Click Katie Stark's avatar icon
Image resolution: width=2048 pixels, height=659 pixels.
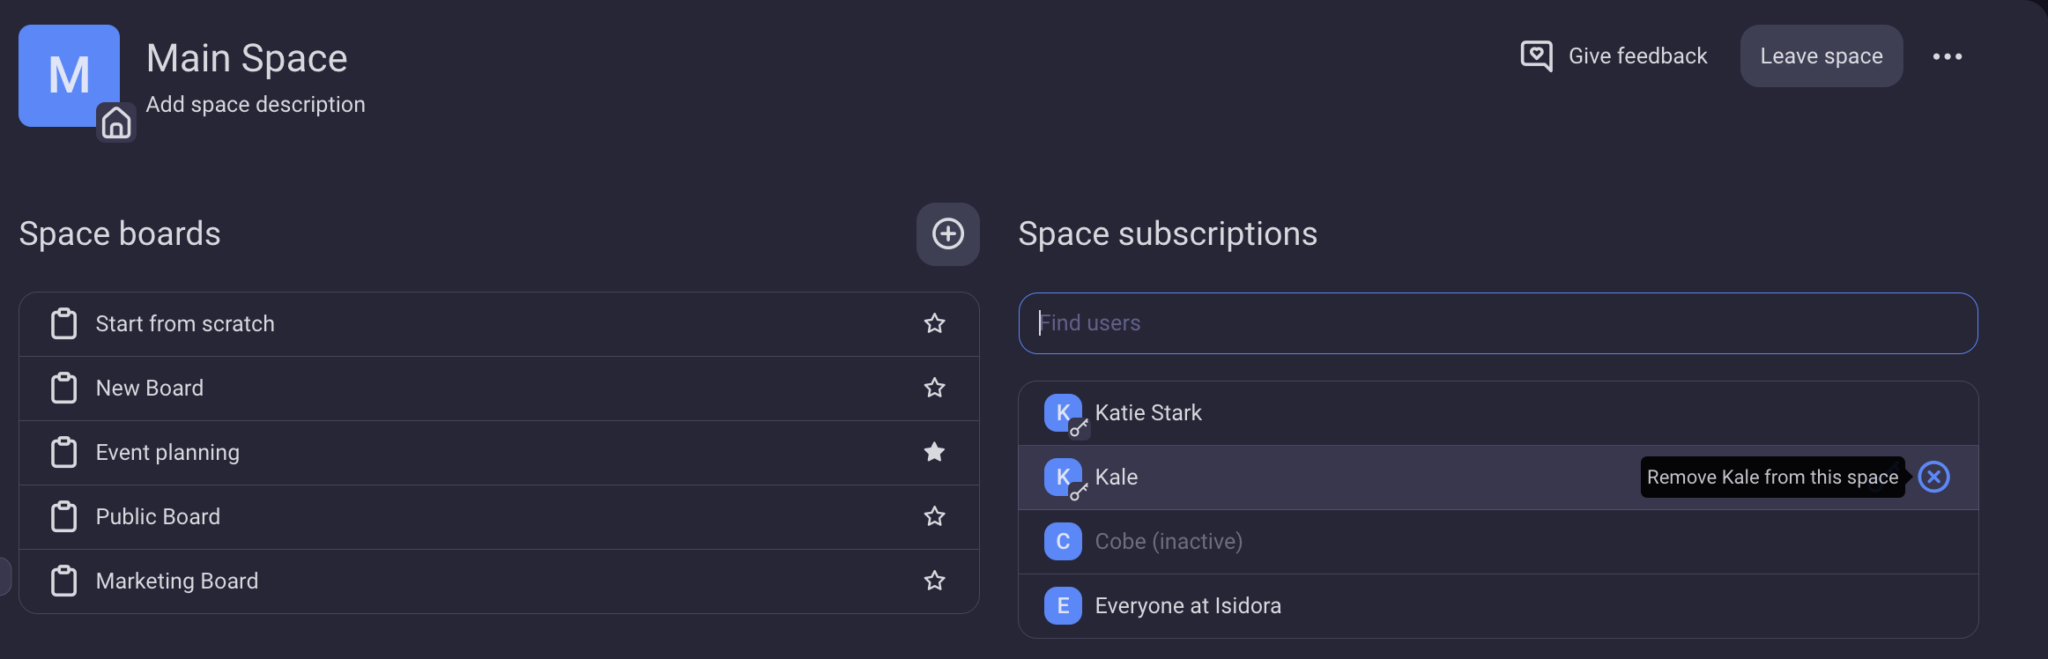1063,413
